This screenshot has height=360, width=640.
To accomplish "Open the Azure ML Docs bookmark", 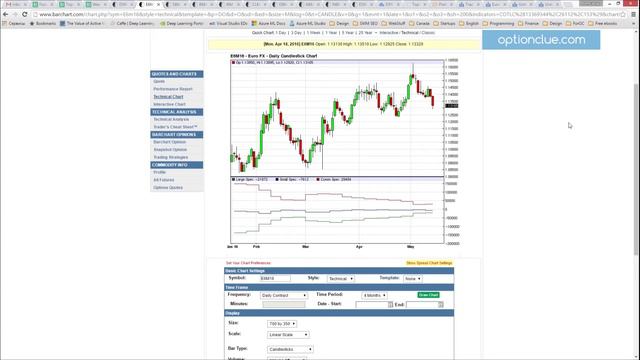I will pyautogui.click(x=269, y=24).
